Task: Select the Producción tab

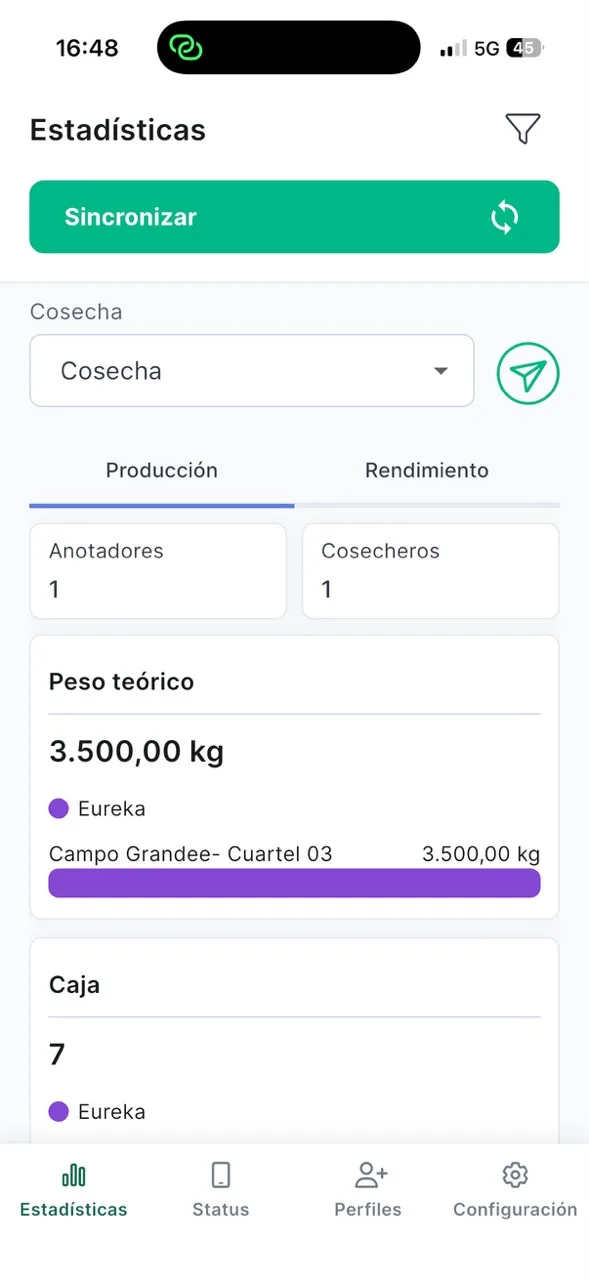Action: (162, 470)
